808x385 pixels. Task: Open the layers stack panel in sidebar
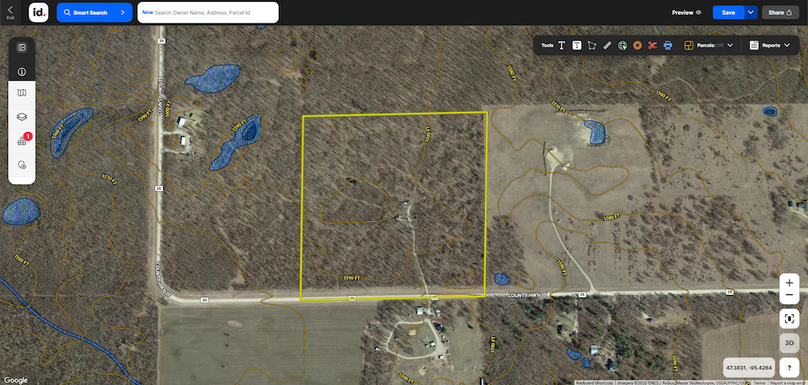click(x=22, y=117)
